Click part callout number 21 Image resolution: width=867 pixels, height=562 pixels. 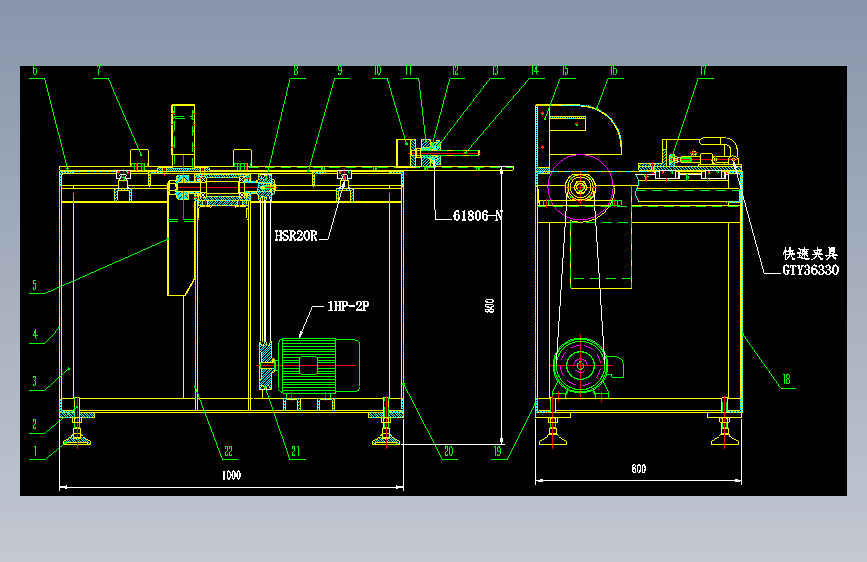[x=295, y=451]
